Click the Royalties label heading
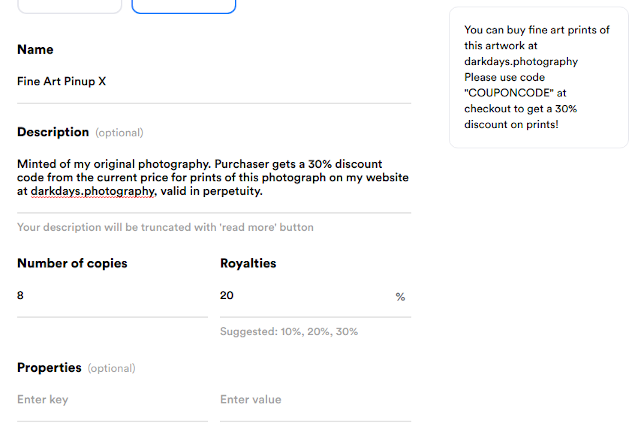 coord(248,264)
